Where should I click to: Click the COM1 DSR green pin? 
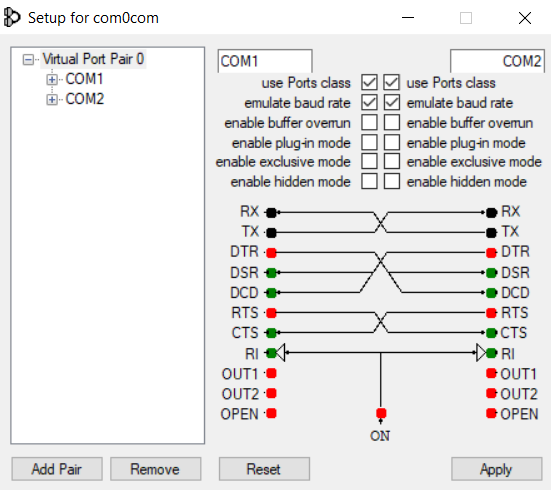(x=271, y=272)
